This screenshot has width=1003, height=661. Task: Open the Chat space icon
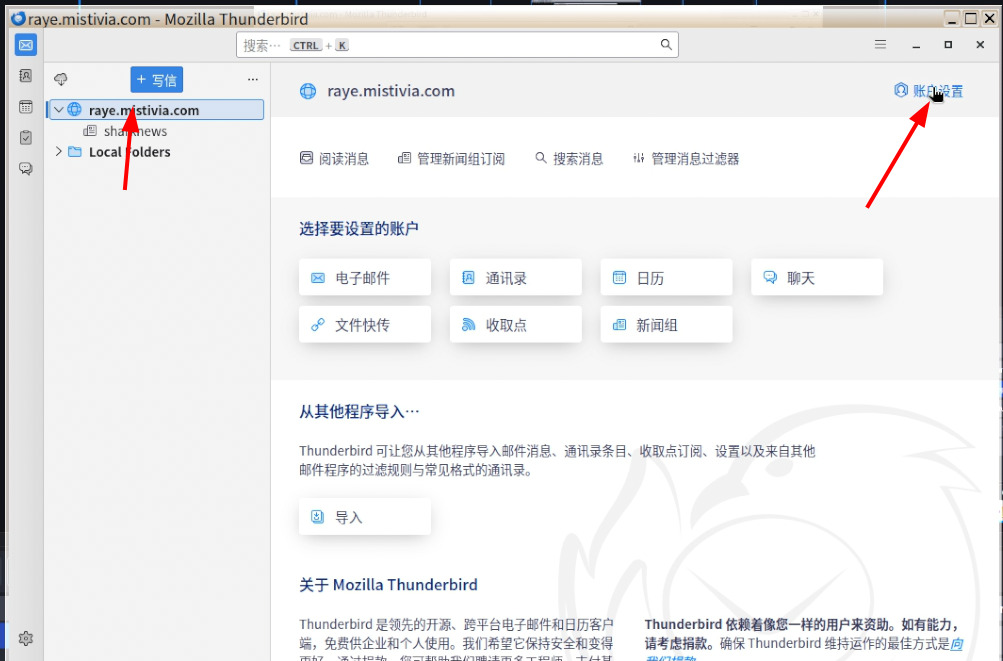pyautogui.click(x=26, y=168)
